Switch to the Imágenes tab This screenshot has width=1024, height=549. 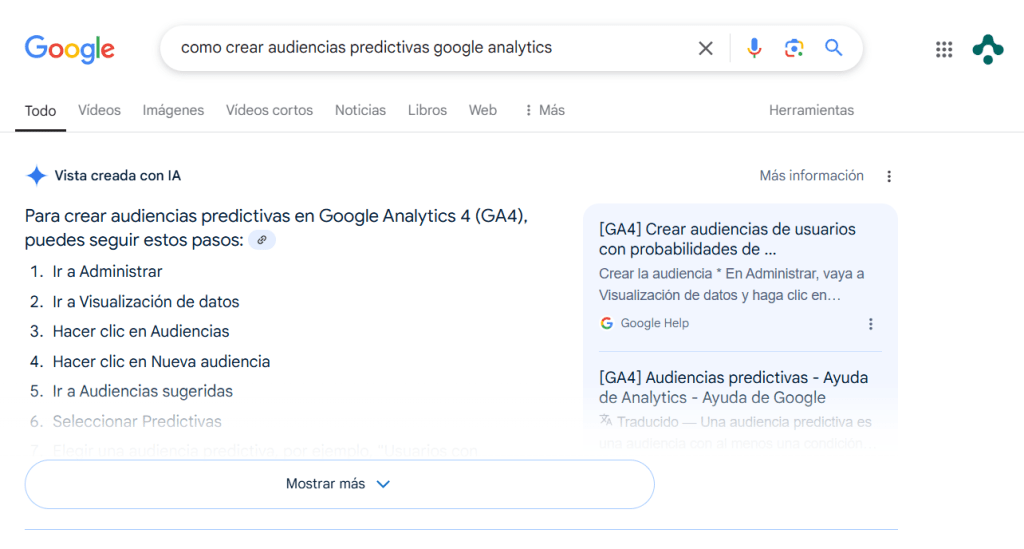[x=173, y=110]
